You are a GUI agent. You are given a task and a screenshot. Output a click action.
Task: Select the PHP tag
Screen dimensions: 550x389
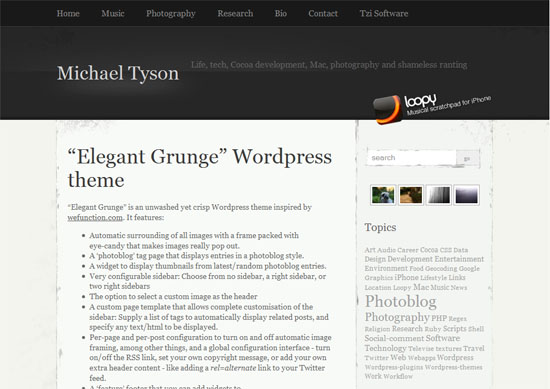pos(439,318)
